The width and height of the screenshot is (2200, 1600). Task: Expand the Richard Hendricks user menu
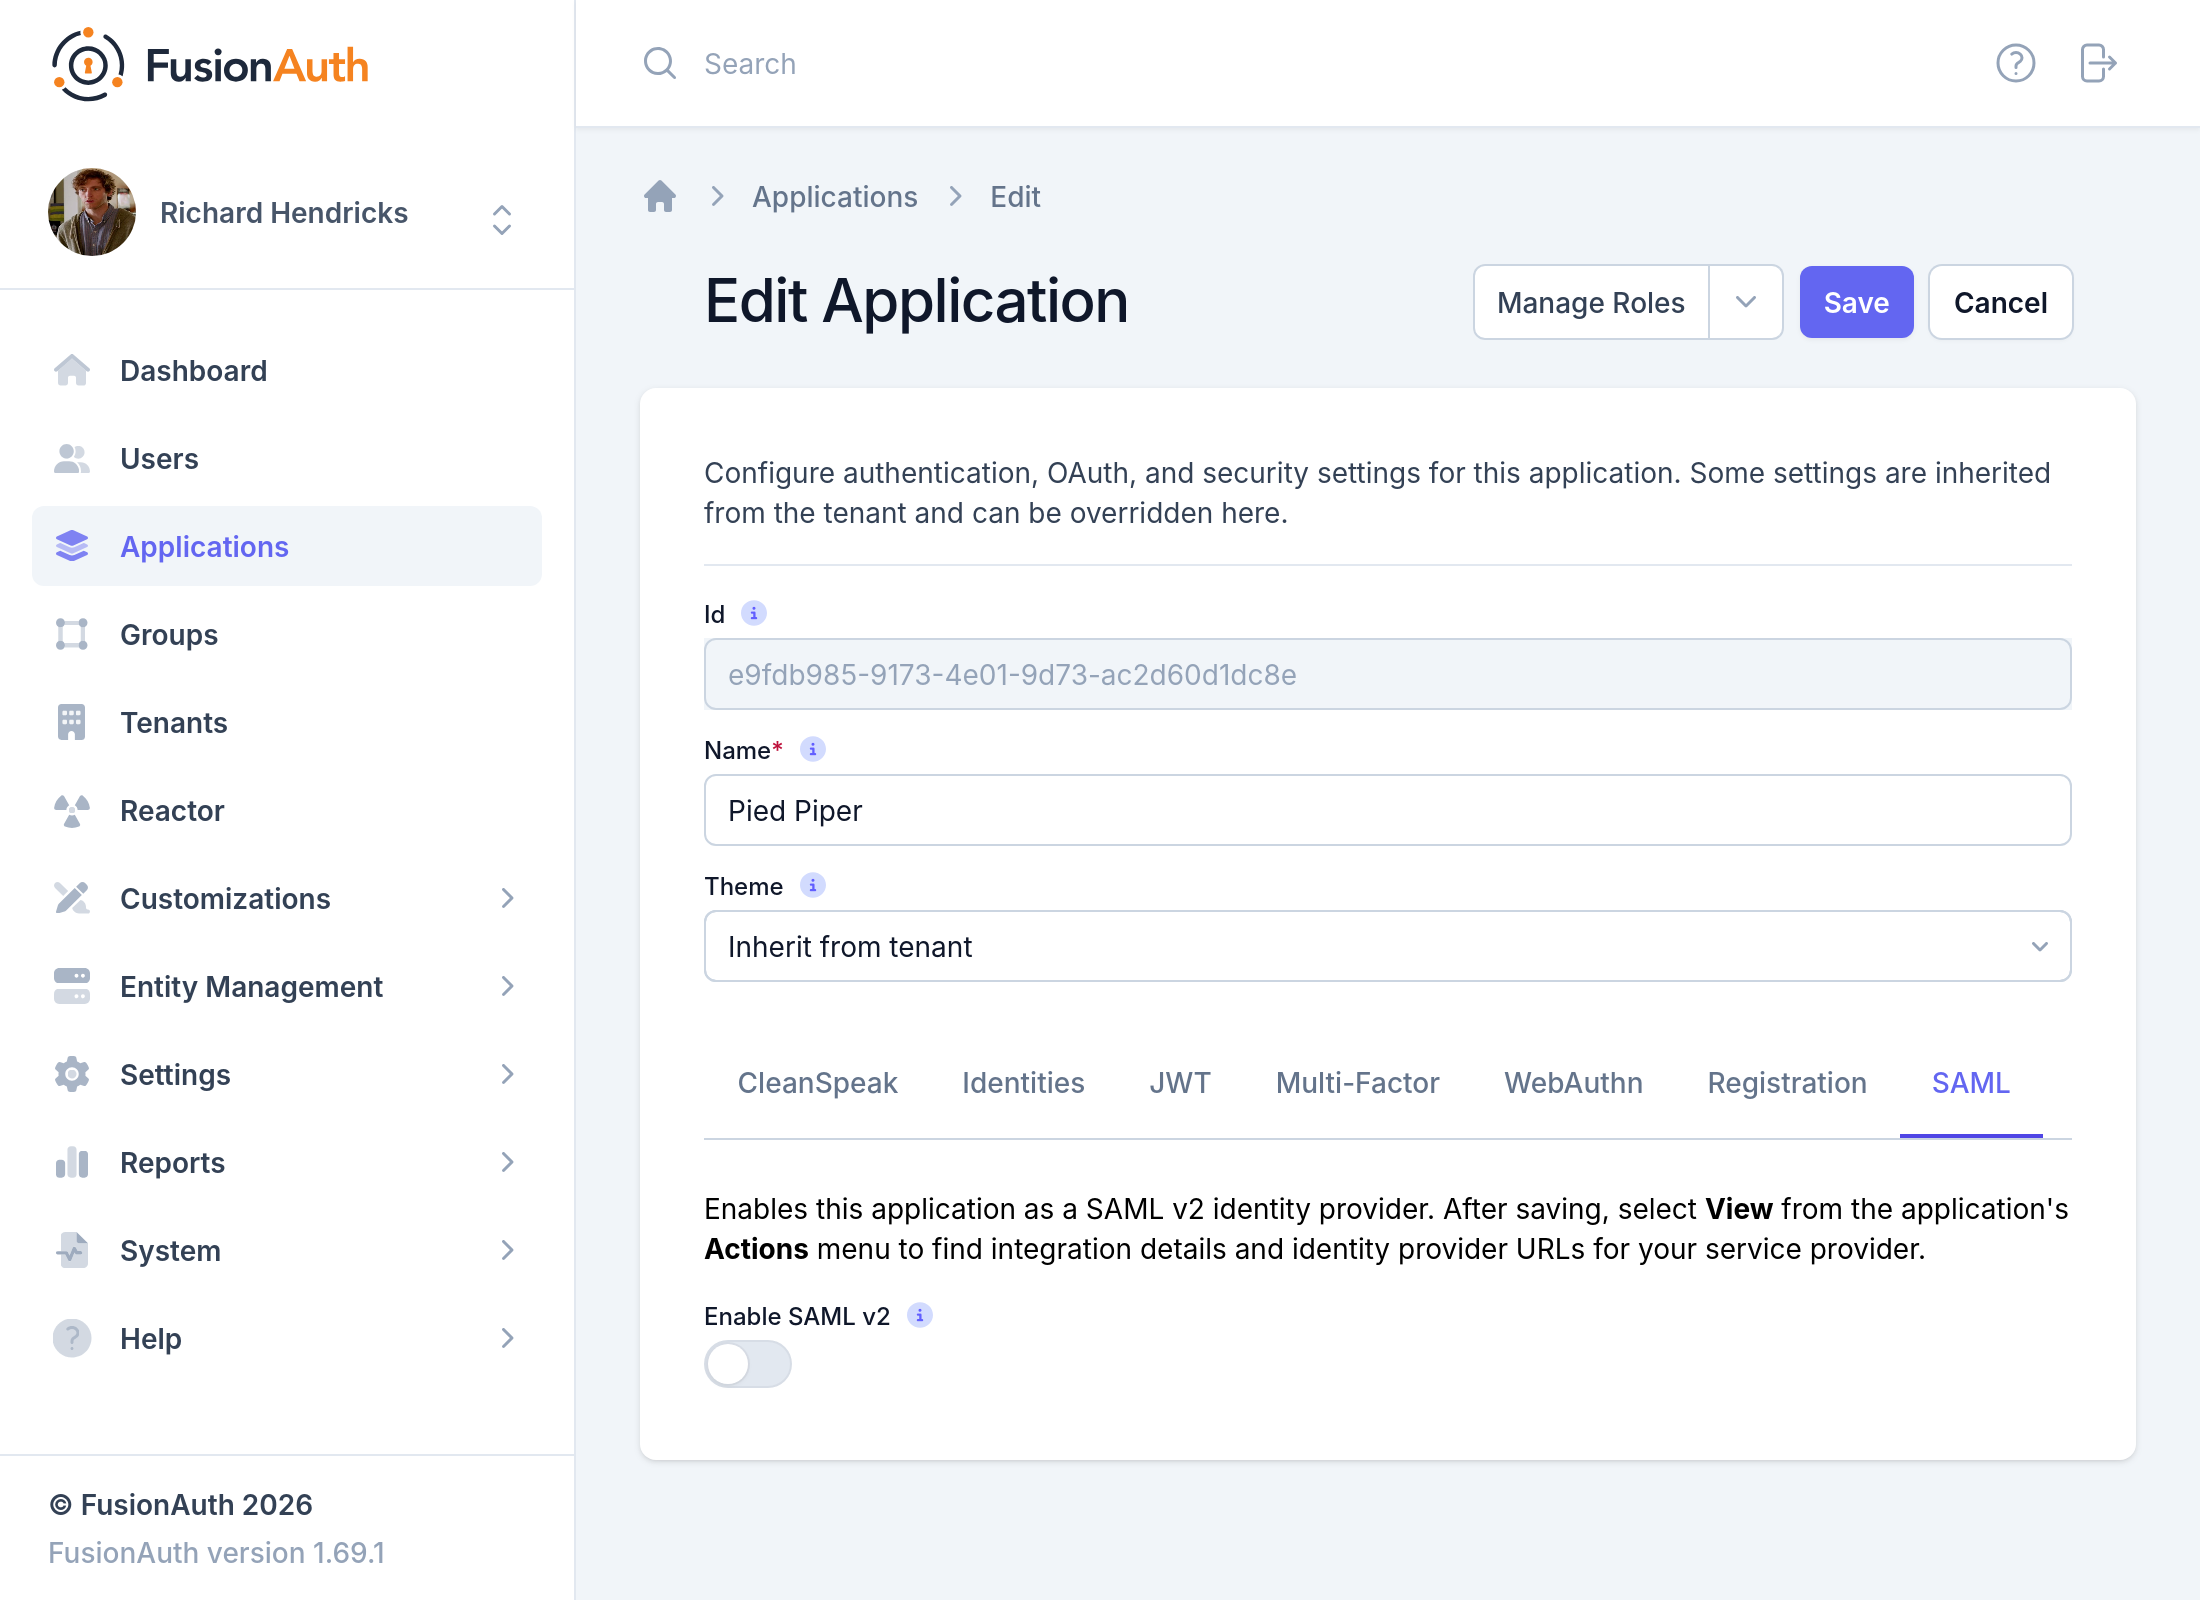click(x=502, y=219)
